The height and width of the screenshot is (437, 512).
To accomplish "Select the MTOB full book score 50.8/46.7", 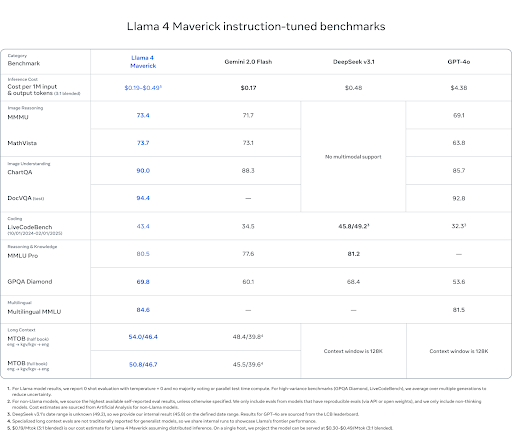I will (x=143, y=365).
